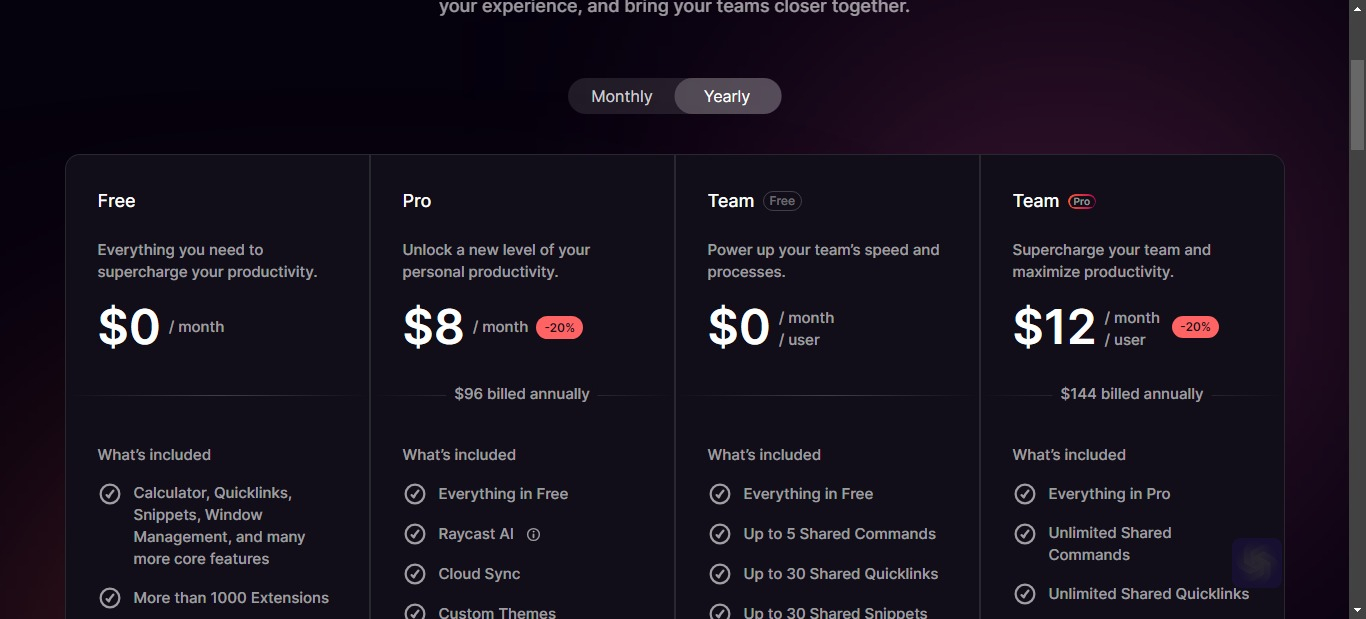Click the Free badge next to Team
This screenshot has height=619, width=1366.
[x=782, y=201]
